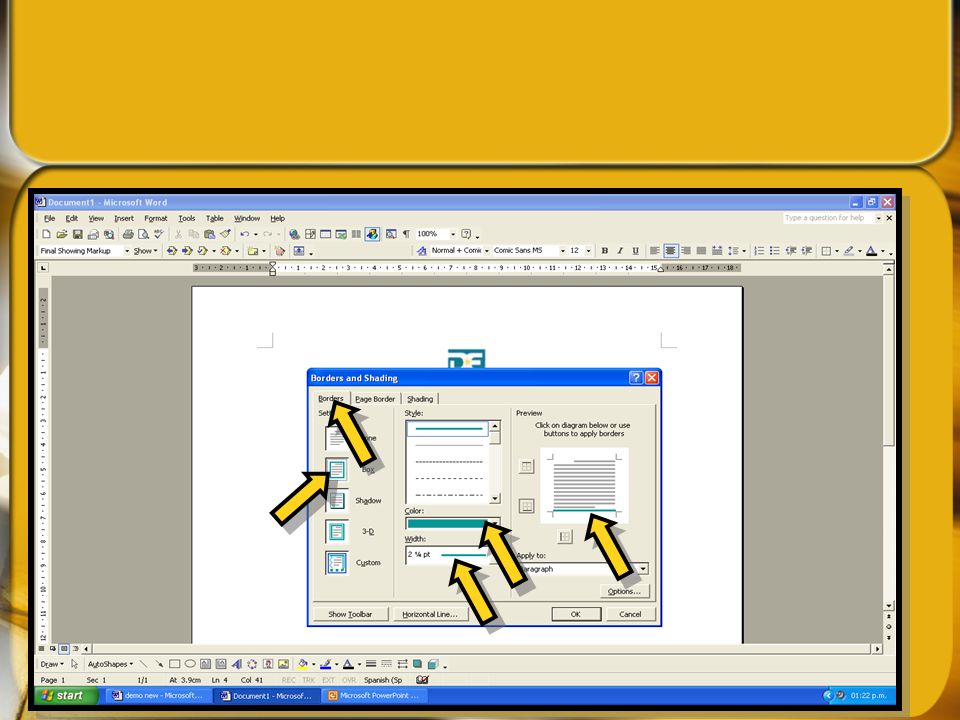
Task: Switch to the Page Border tab
Action: [375, 399]
